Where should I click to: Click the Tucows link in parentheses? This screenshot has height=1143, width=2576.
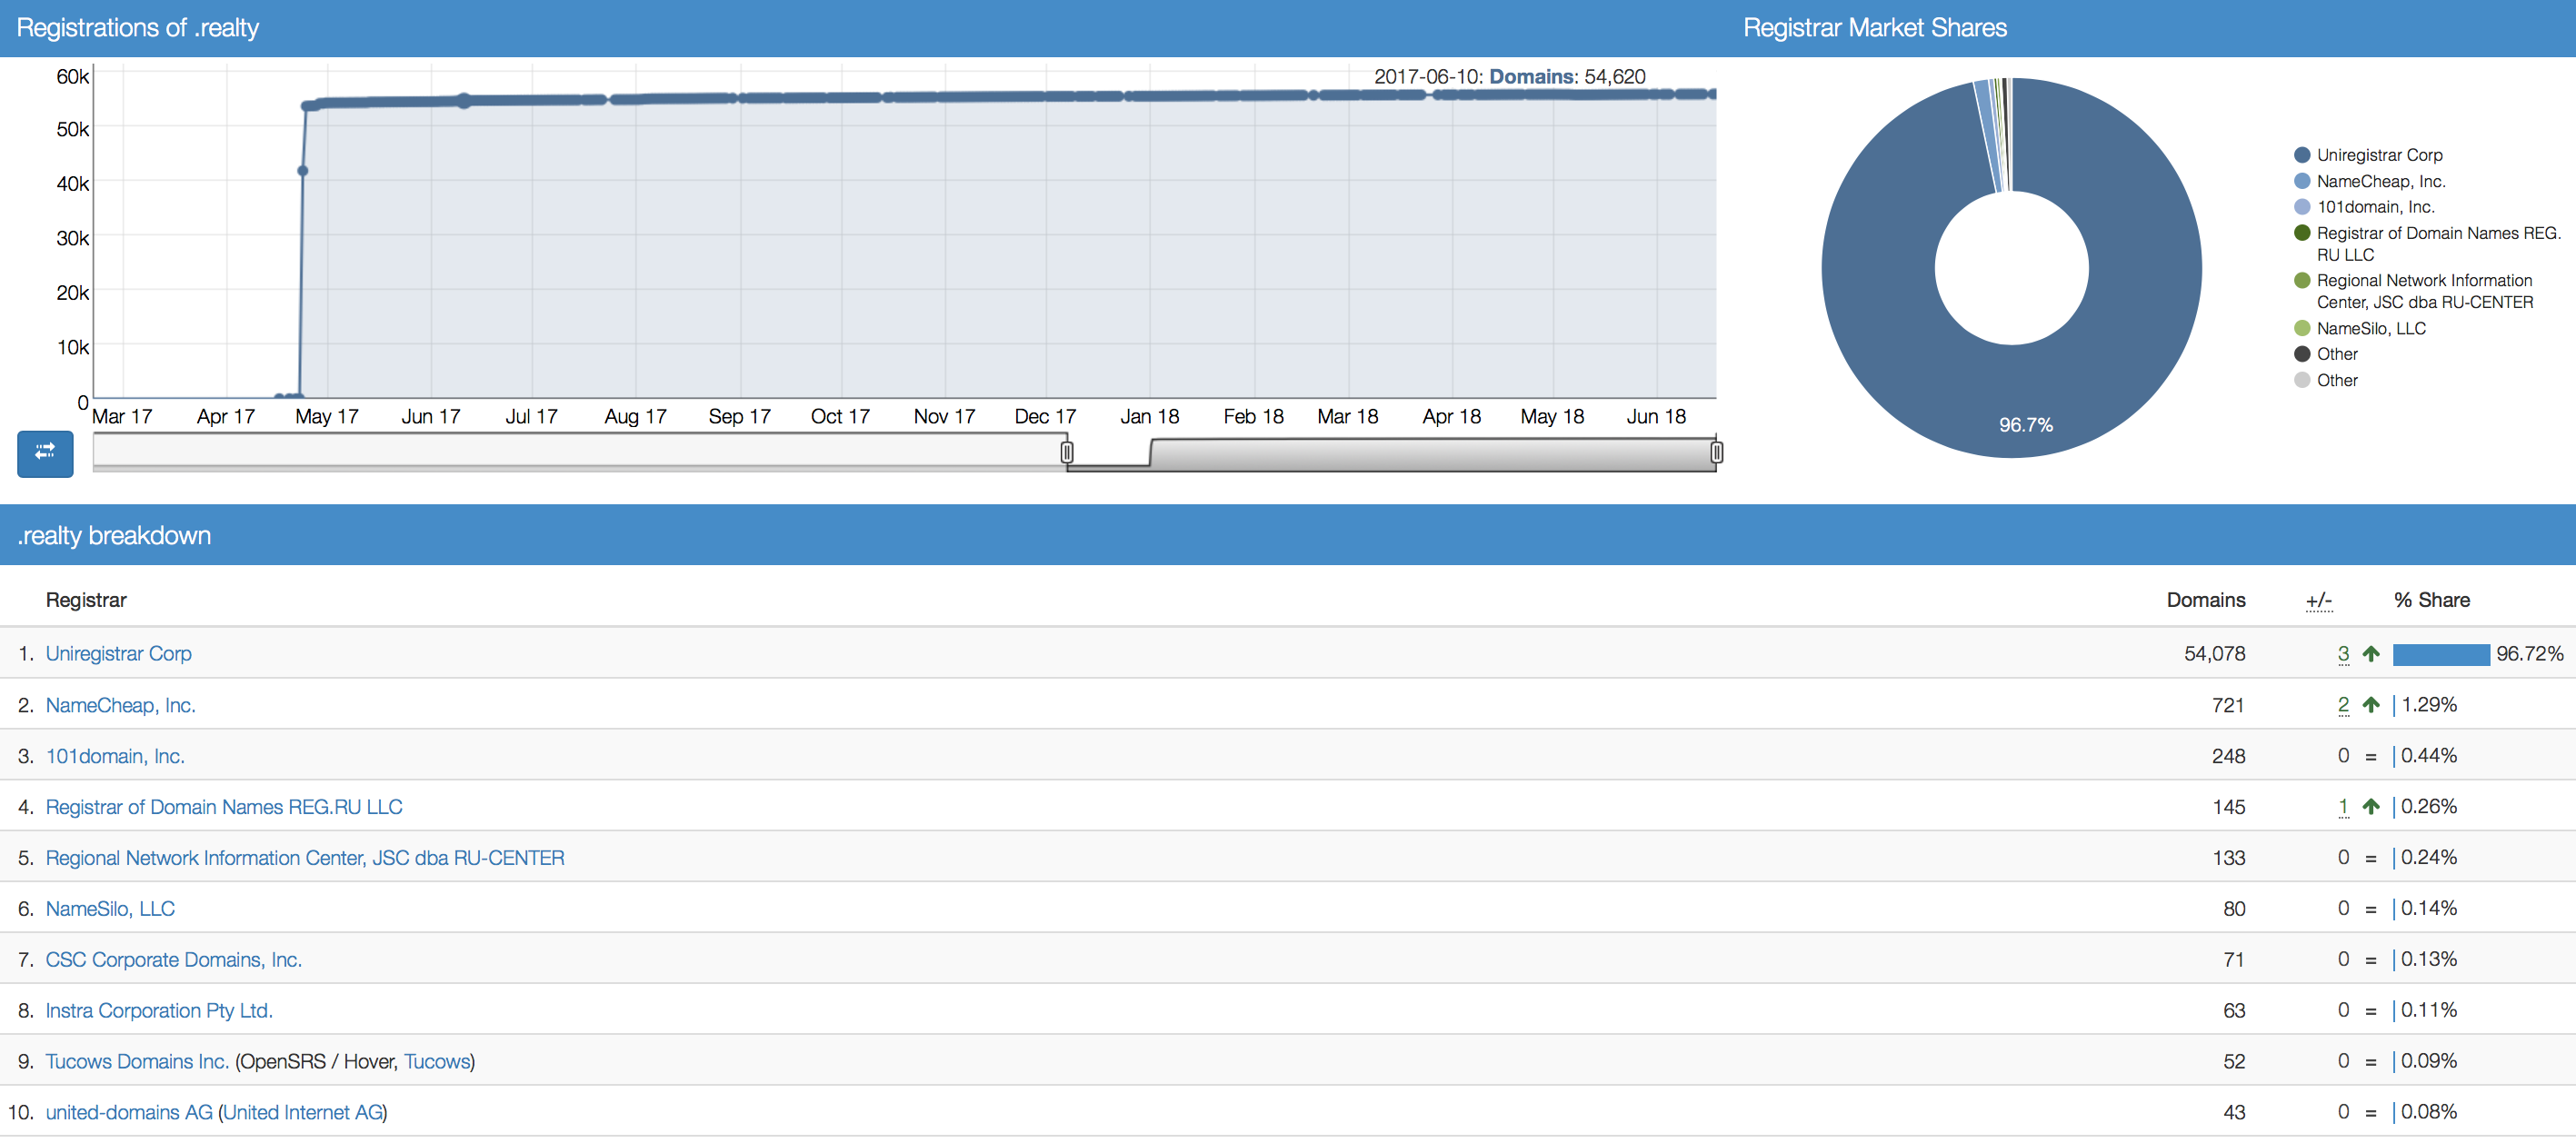point(436,1062)
